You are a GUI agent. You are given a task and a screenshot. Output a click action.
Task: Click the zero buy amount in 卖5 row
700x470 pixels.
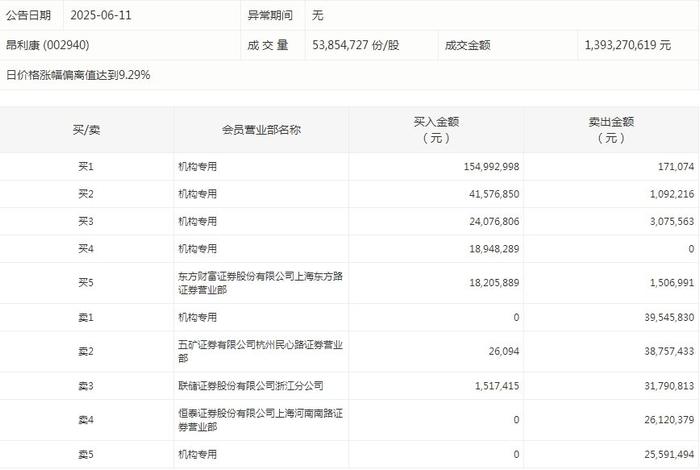tap(516, 454)
